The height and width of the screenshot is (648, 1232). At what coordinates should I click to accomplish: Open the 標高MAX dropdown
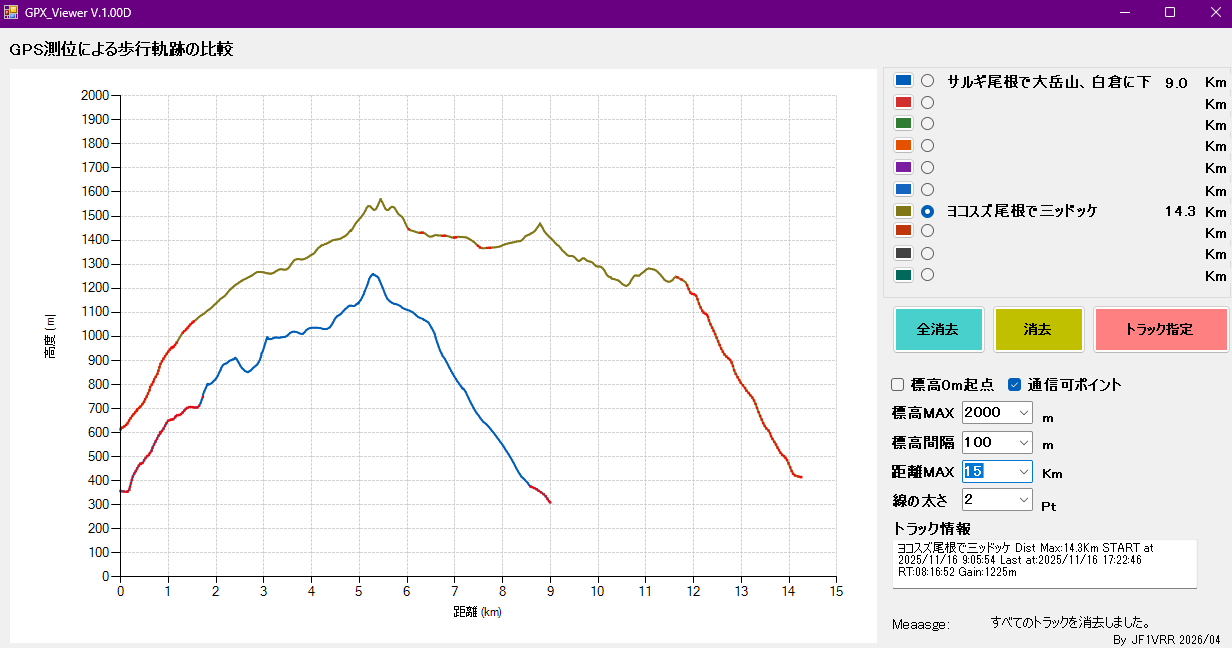pos(1023,413)
